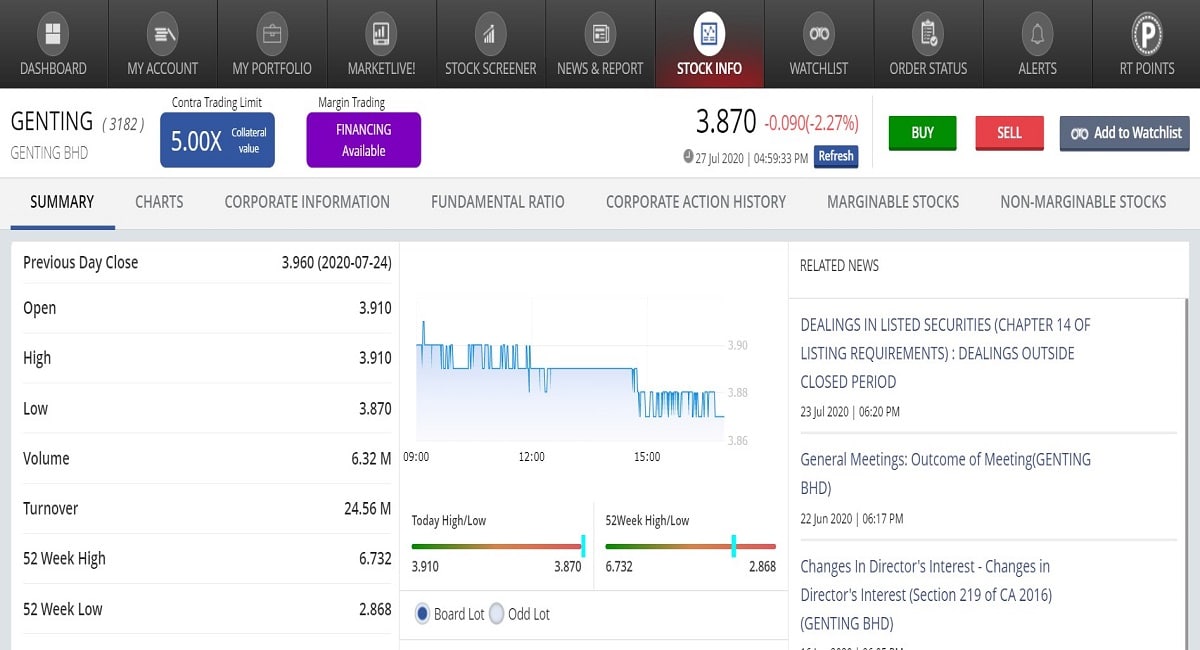Click the Related News heading

[839, 266]
